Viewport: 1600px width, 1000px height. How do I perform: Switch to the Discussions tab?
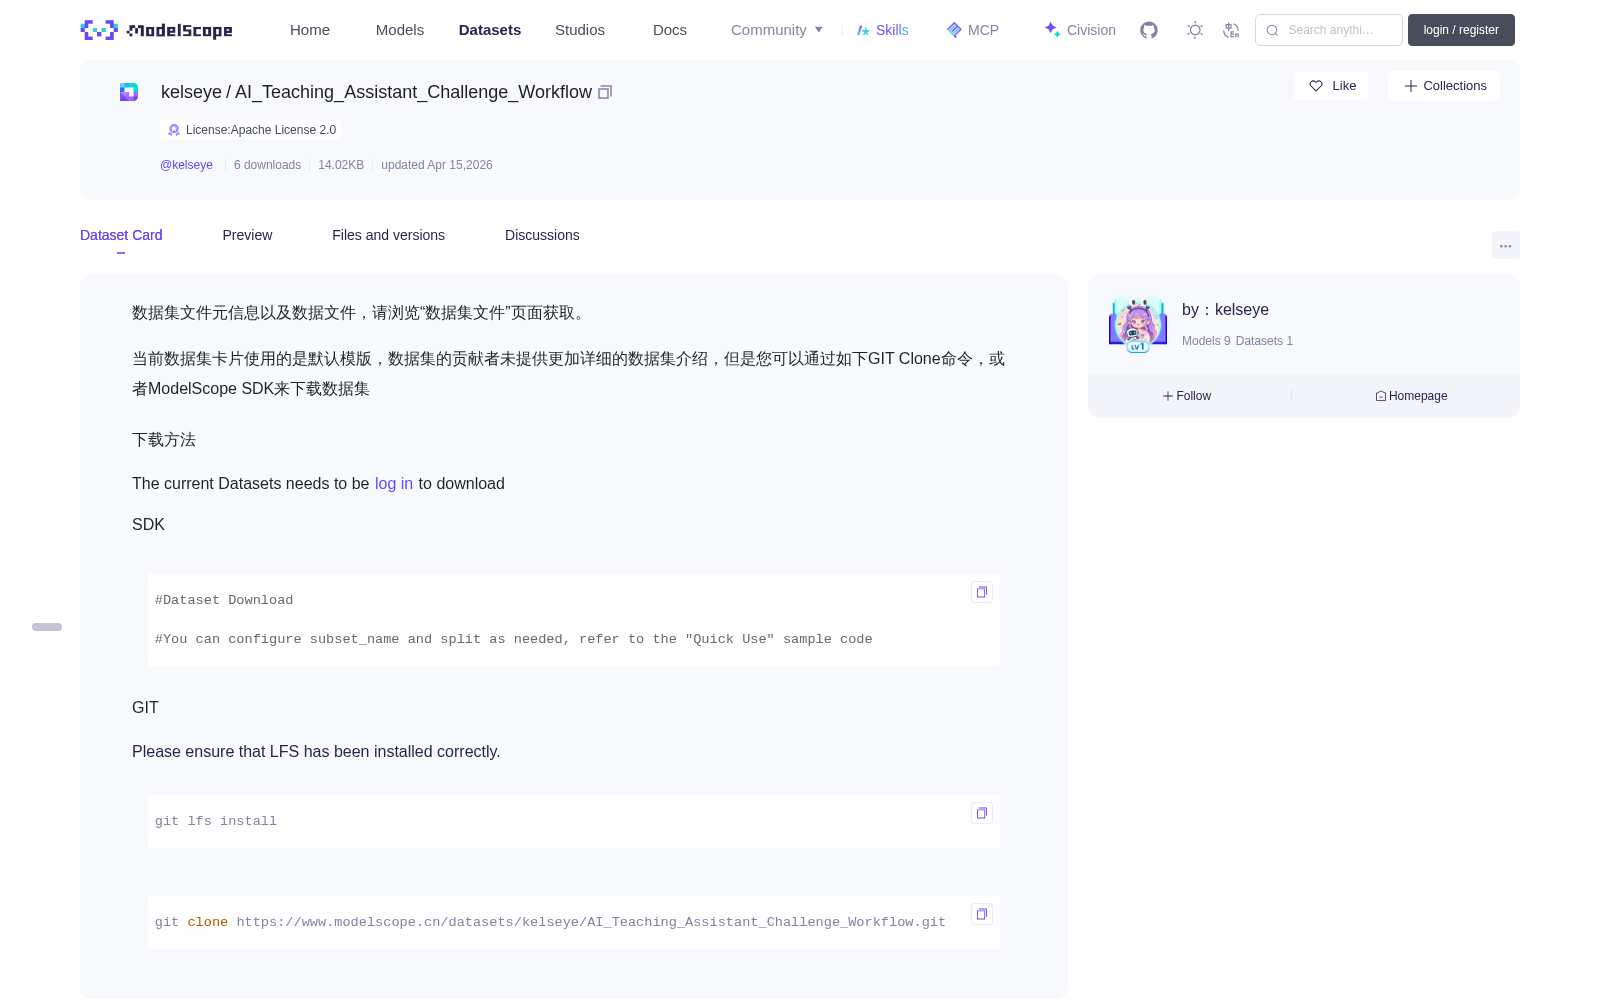(x=542, y=235)
